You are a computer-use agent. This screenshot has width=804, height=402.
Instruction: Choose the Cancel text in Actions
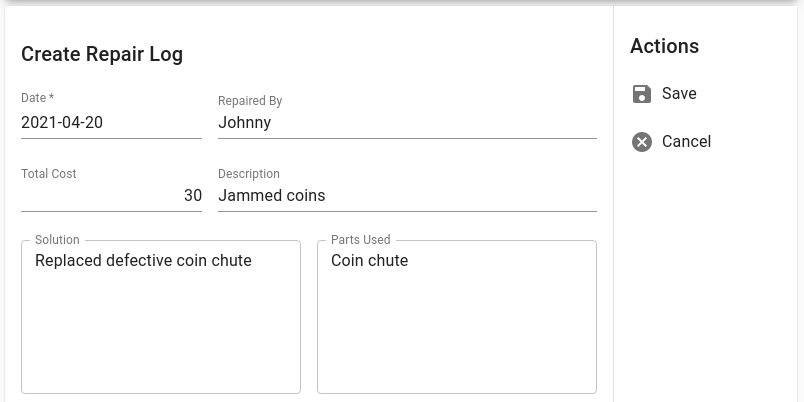tap(686, 142)
